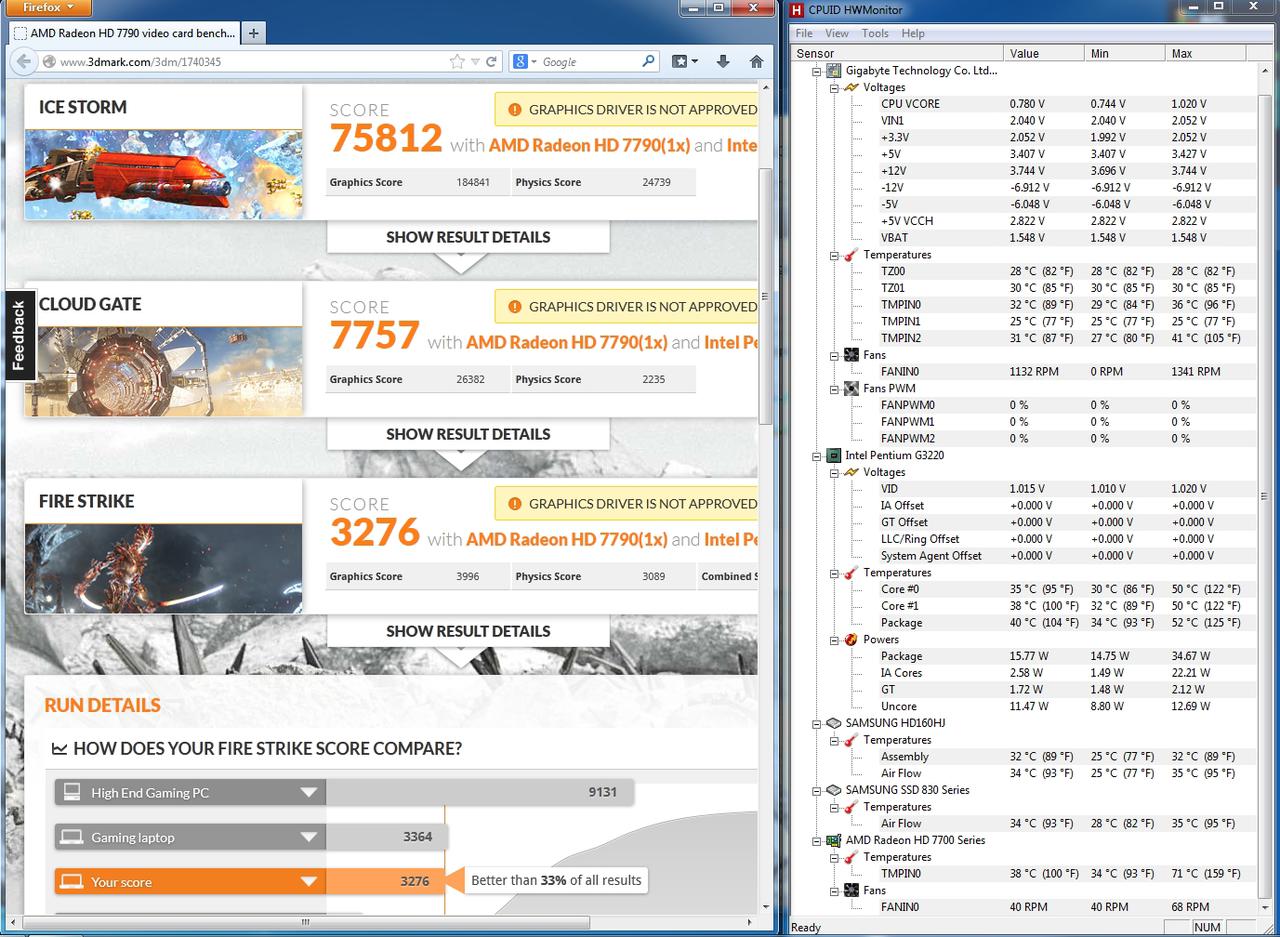
Task: Show Fire Strike result details
Action: (x=468, y=631)
